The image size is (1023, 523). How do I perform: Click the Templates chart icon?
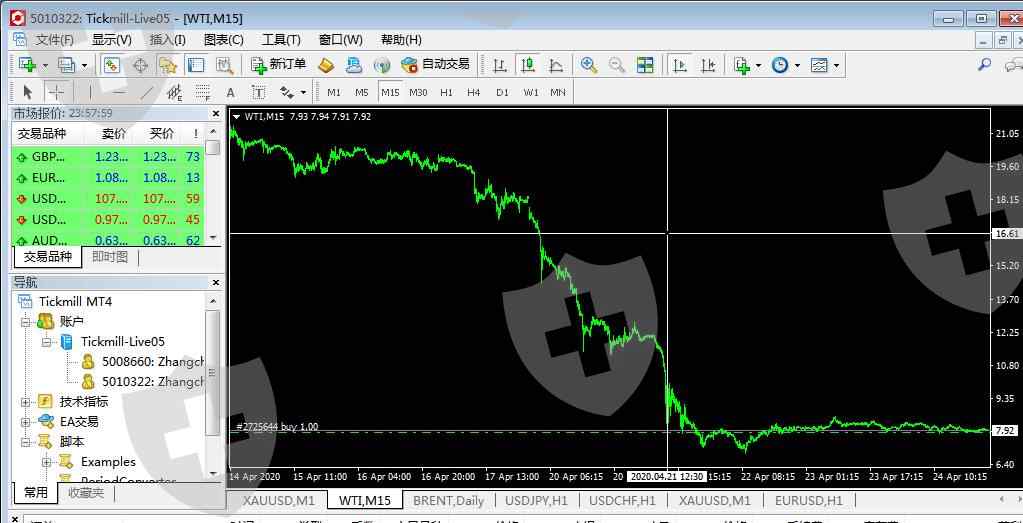819,65
